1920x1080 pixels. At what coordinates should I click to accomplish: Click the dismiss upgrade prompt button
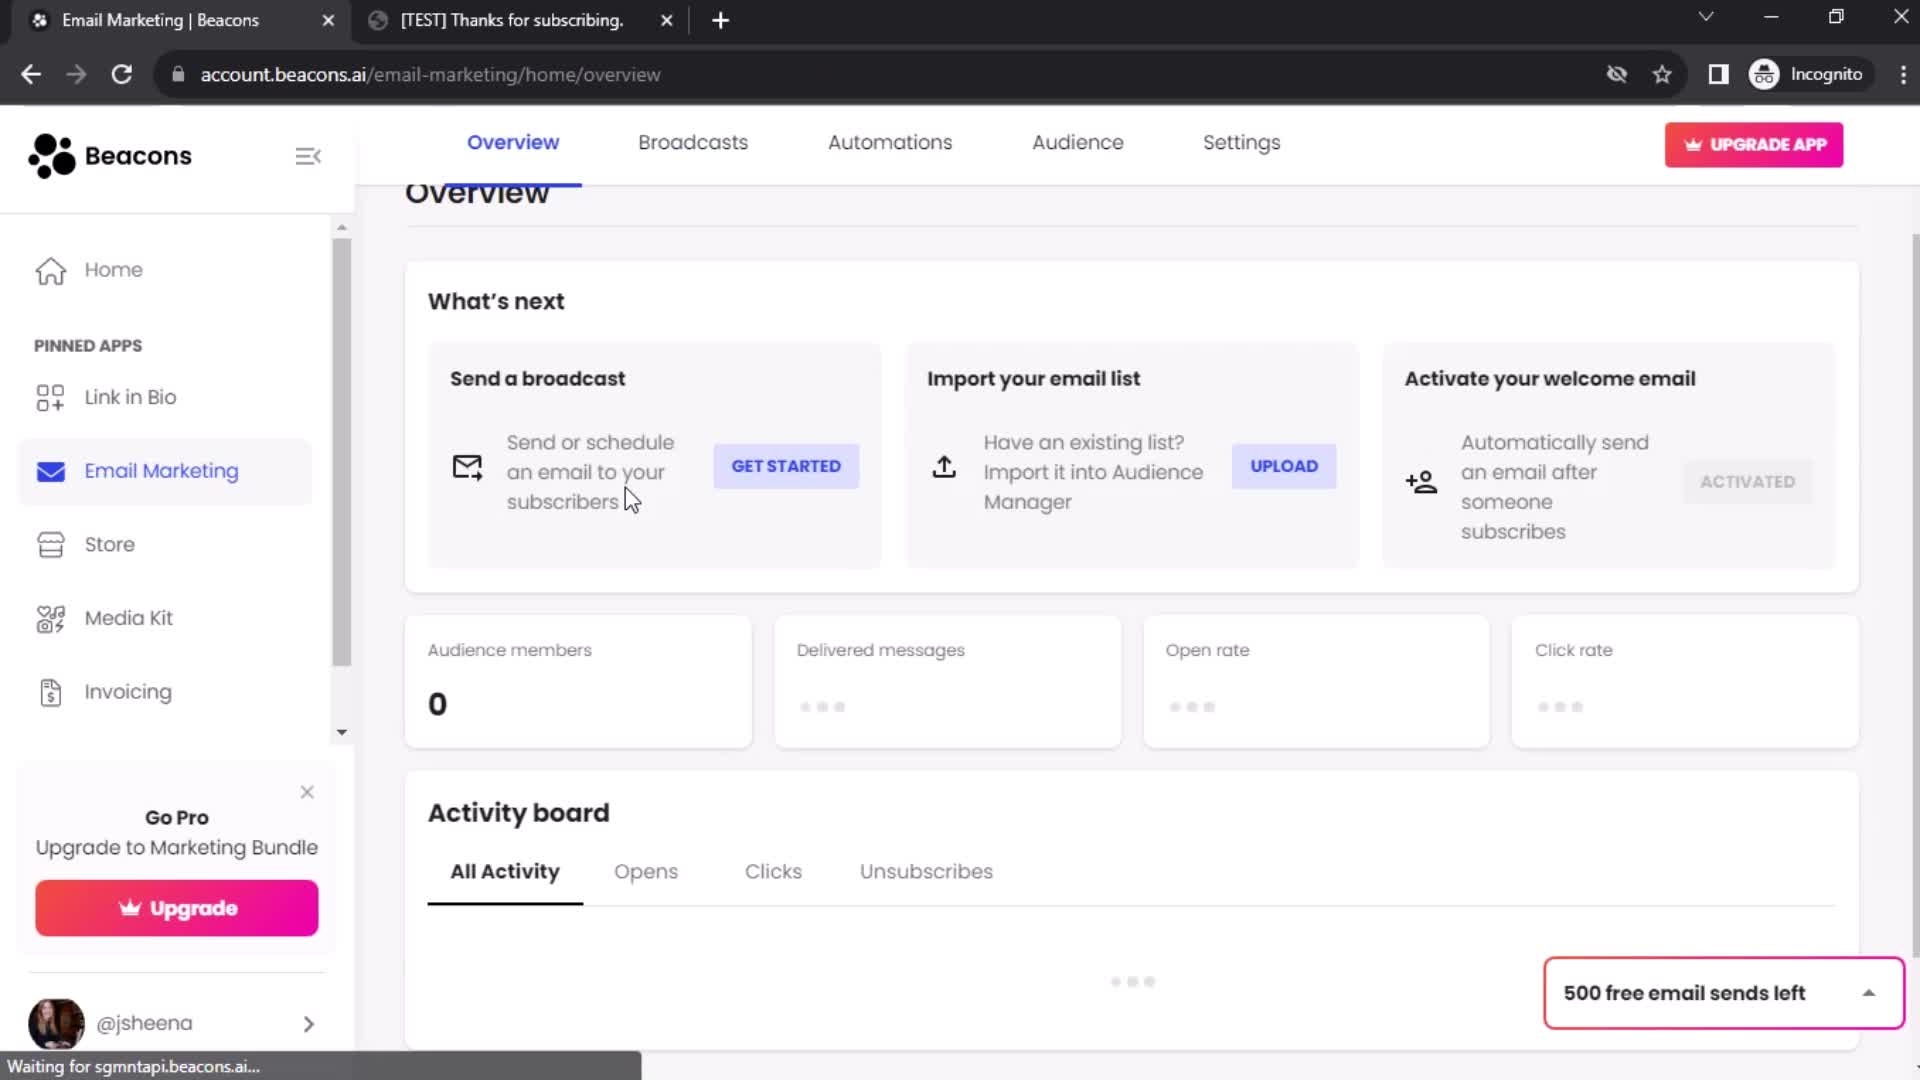click(306, 791)
